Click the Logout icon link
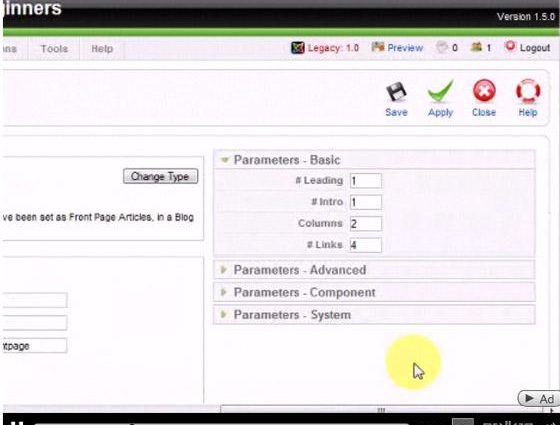Viewport: 560px width, 425px height. click(x=510, y=46)
